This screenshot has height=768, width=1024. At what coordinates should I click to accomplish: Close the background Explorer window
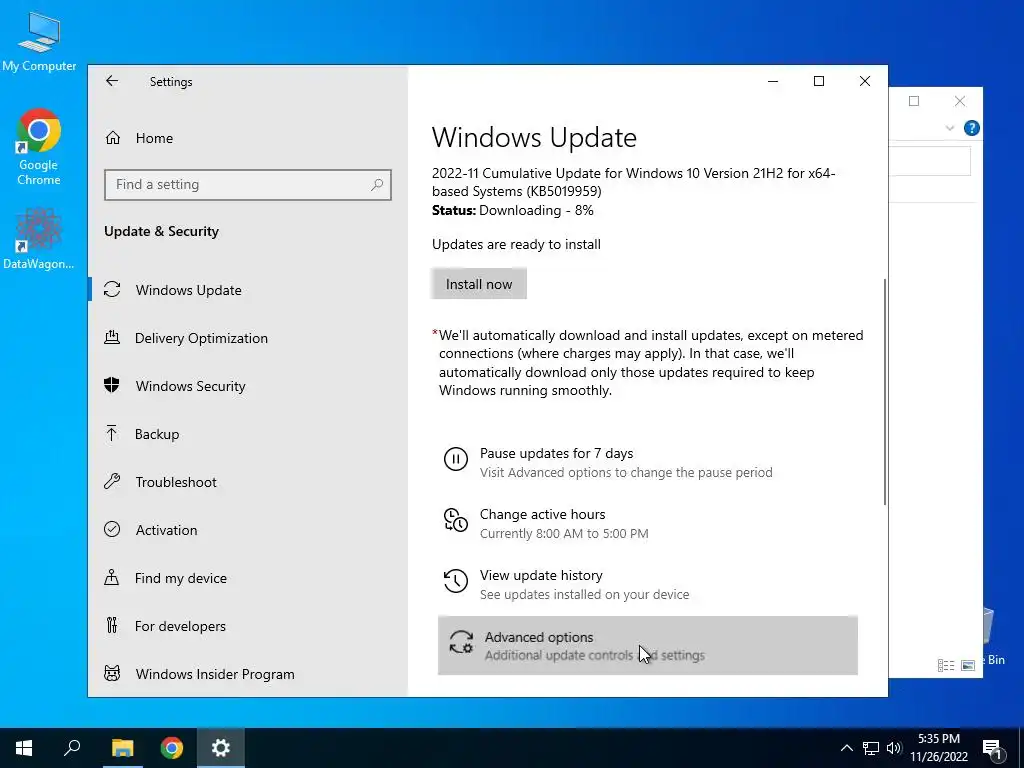tap(959, 101)
